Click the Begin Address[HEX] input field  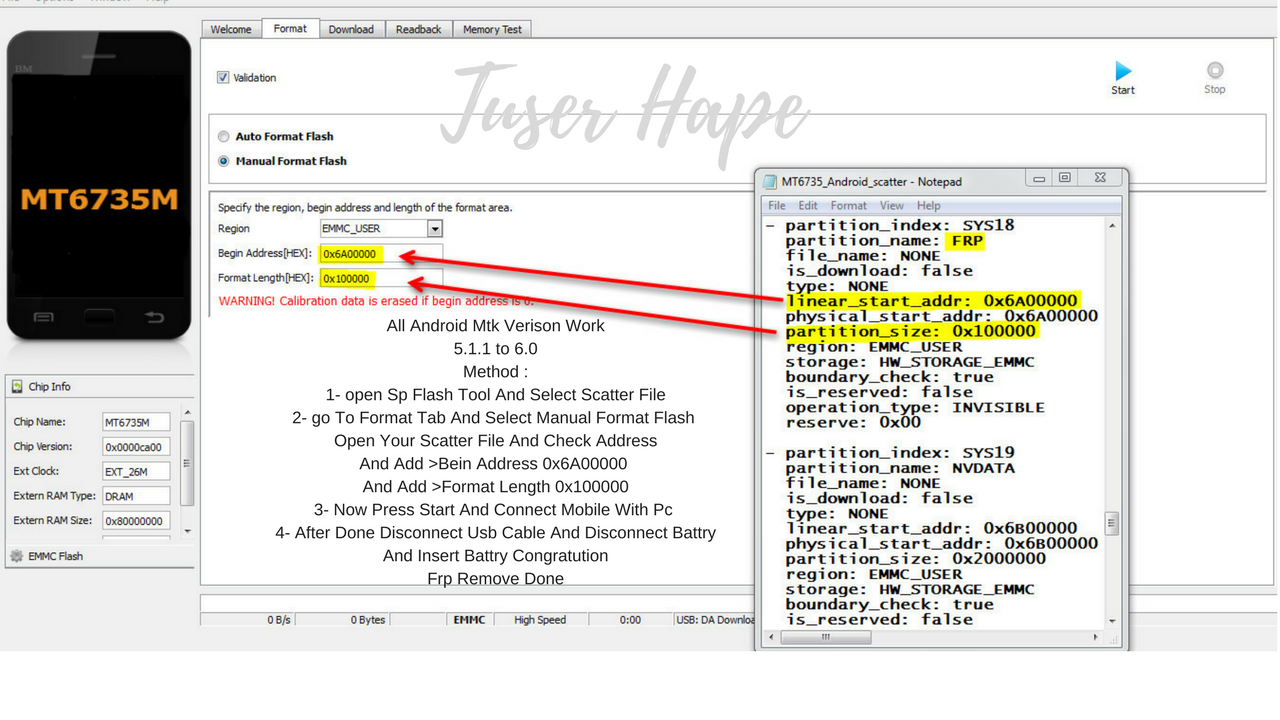click(x=380, y=254)
